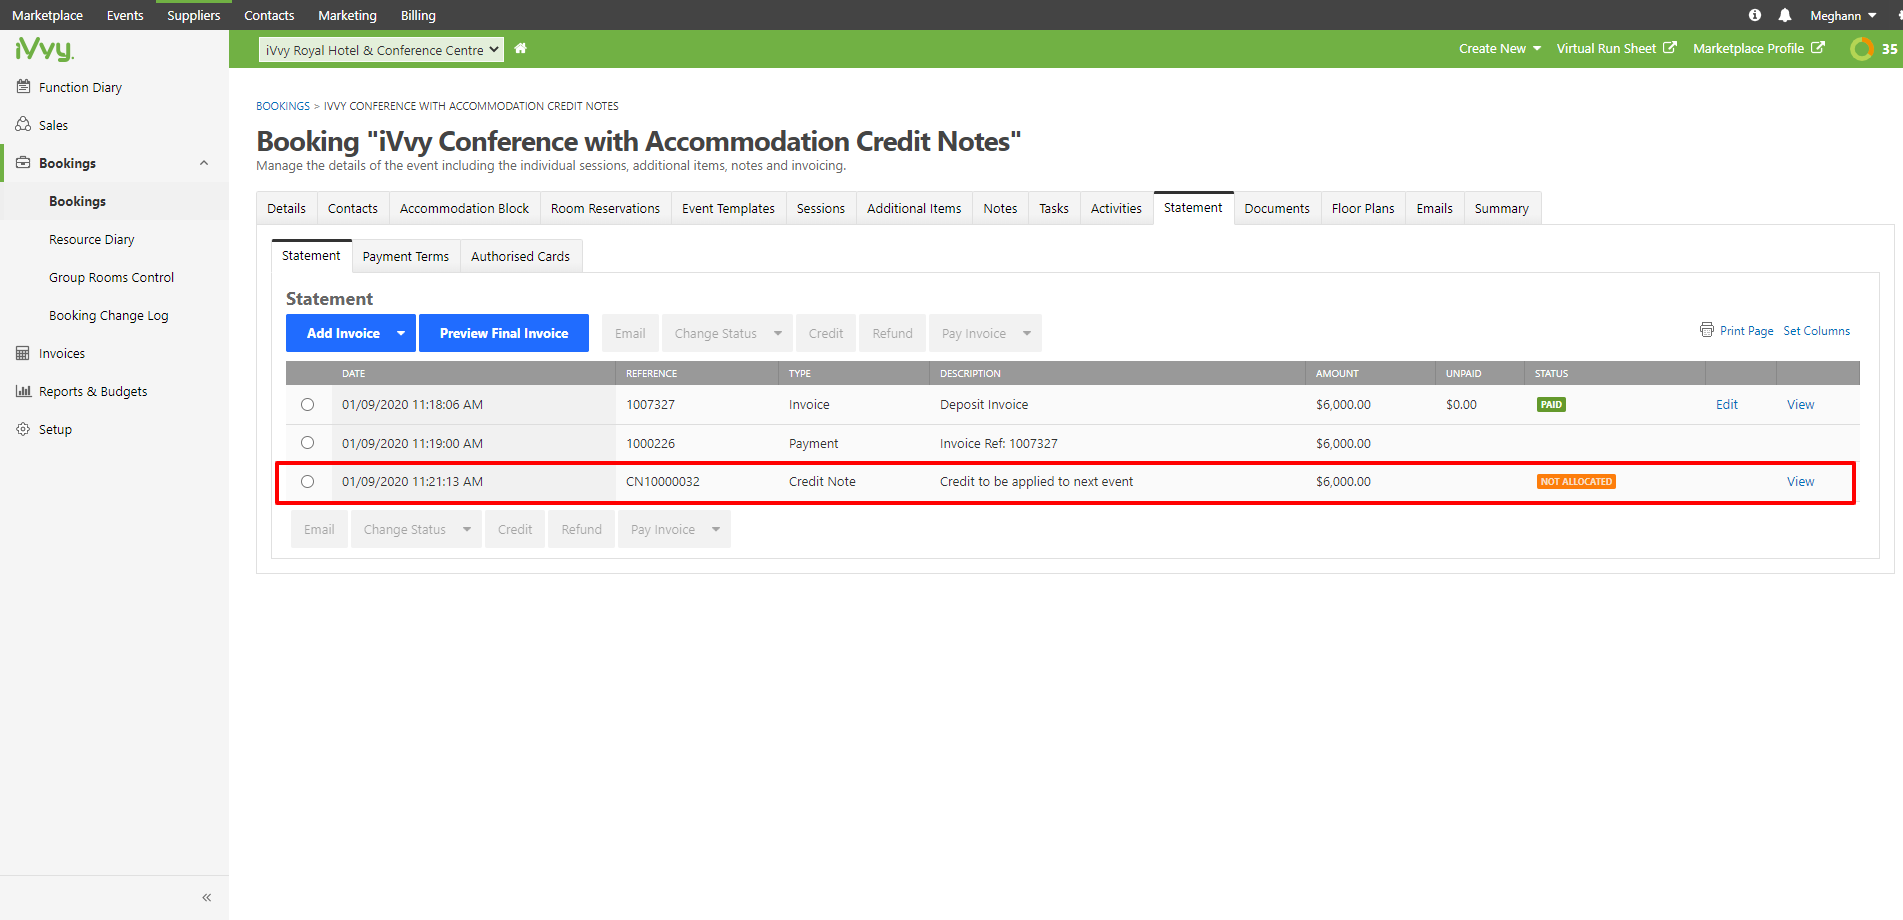Click the bottom Refund button
The width and height of the screenshot is (1903, 920).
click(x=581, y=529)
